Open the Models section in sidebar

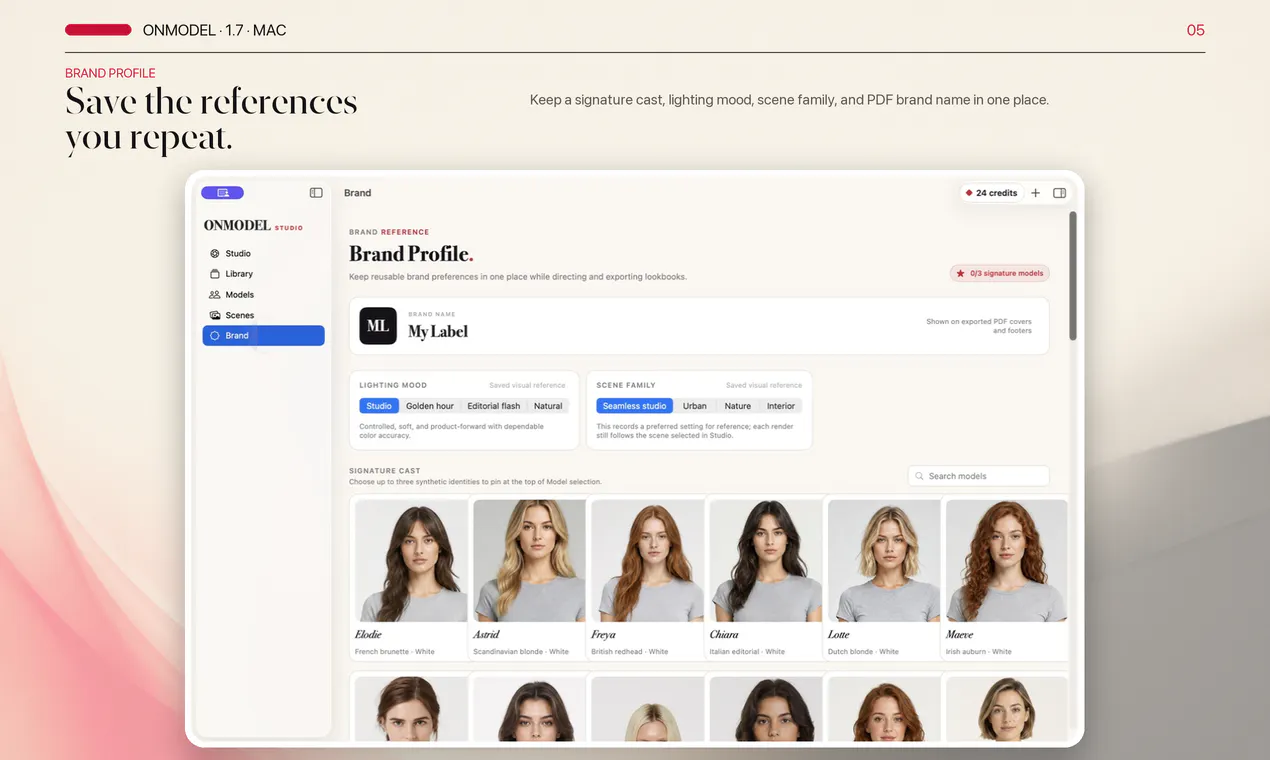point(264,295)
